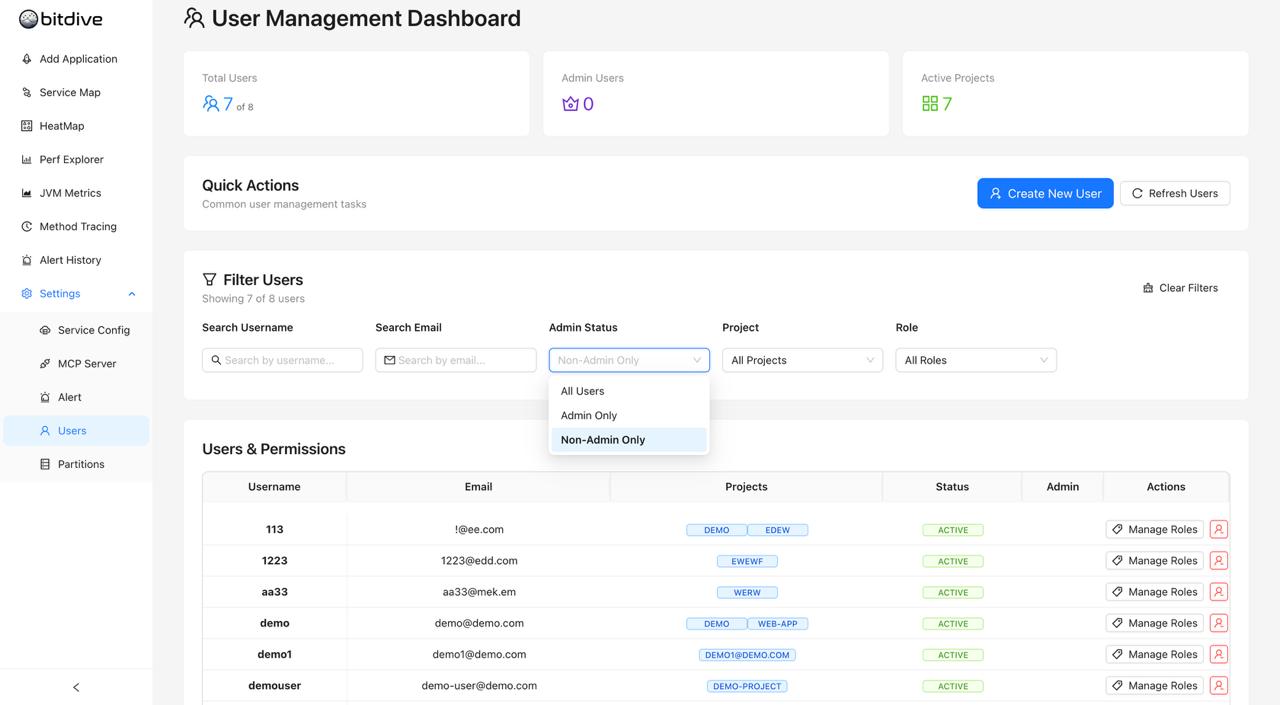Click Manage Roles for demouser
The height and width of the screenshot is (705, 1280).
coord(1154,685)
